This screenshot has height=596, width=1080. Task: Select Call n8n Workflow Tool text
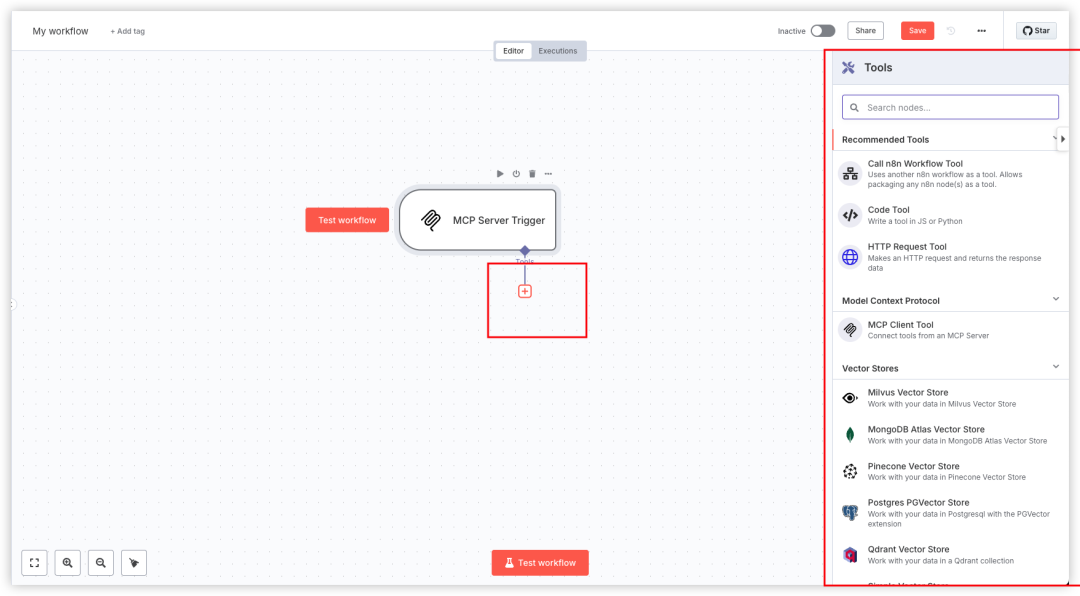(915, 164)
